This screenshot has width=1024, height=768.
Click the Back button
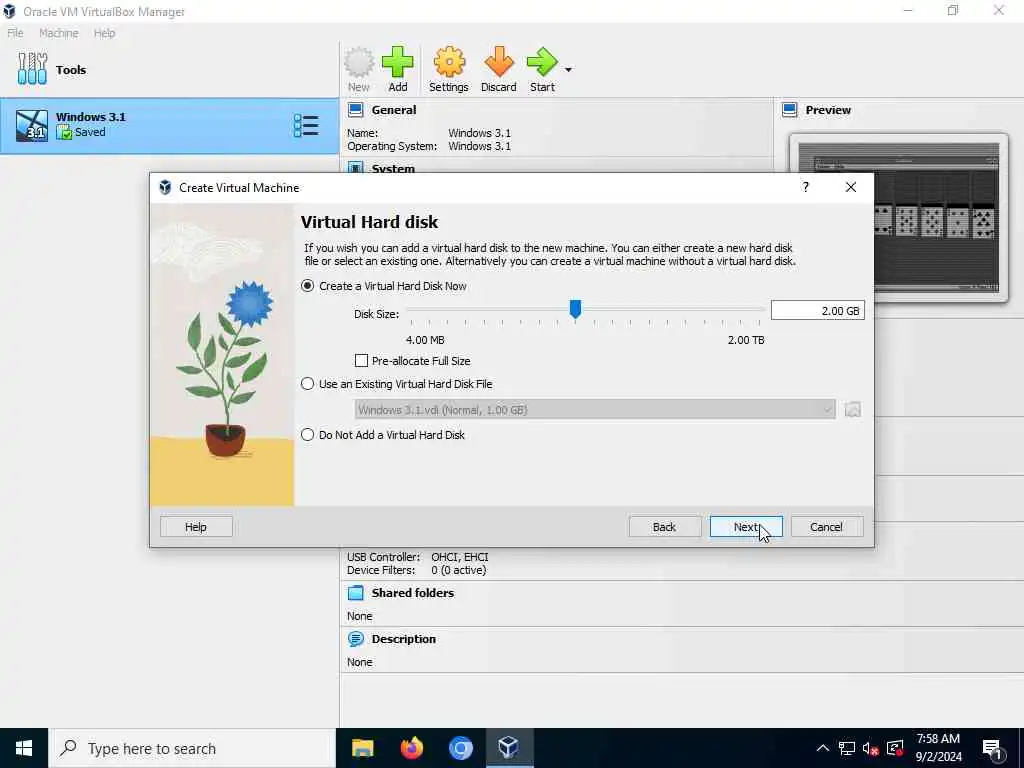[664, 527]
